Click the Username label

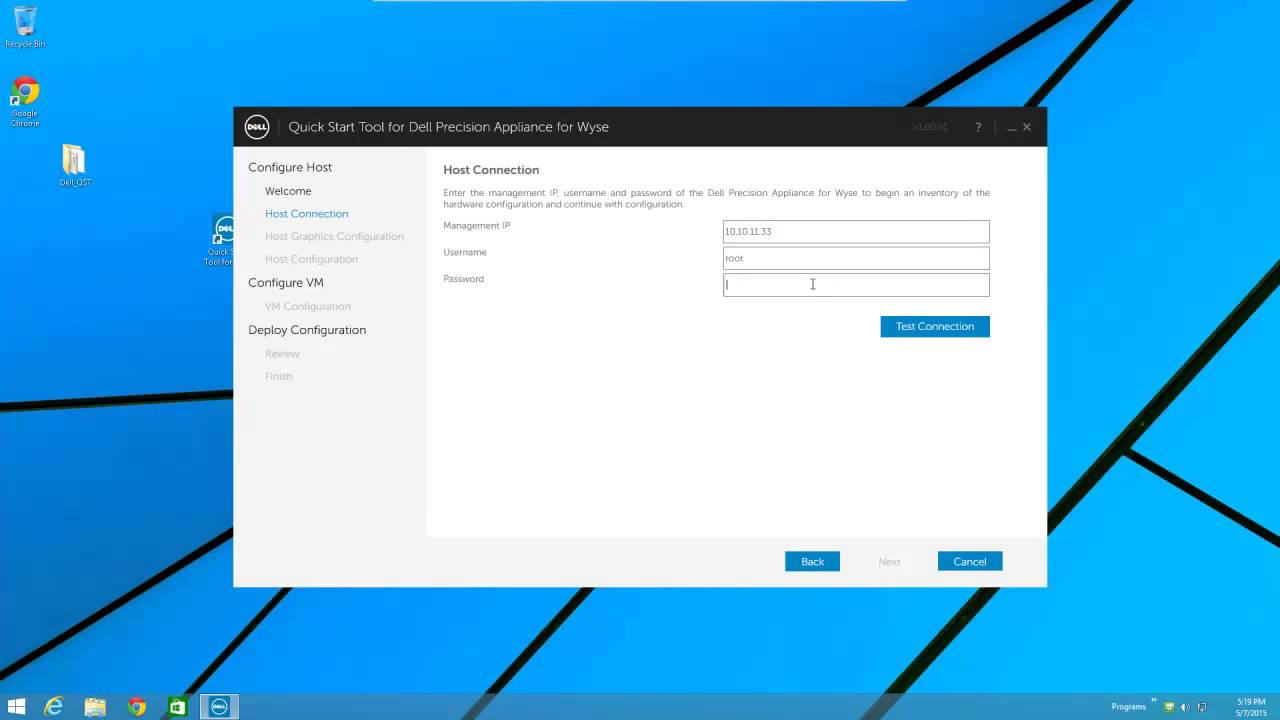point(465,253)
